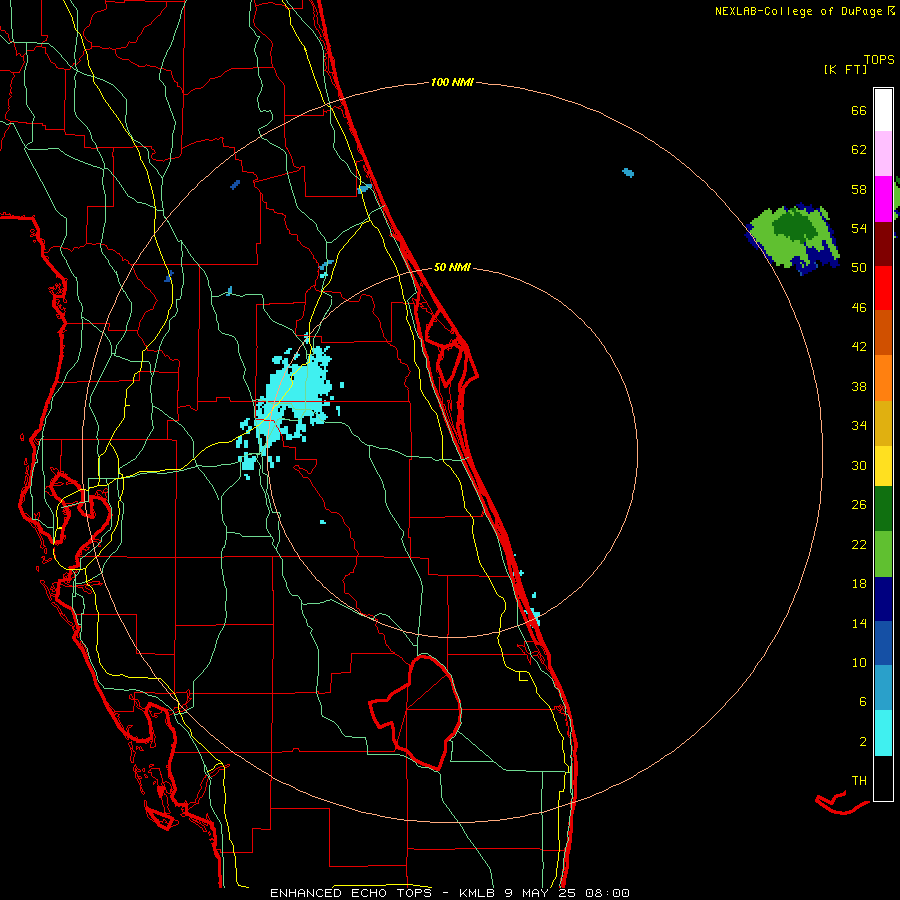900x900 pixels.
Task: Select the light blue legend band
Action: (883, 688)
